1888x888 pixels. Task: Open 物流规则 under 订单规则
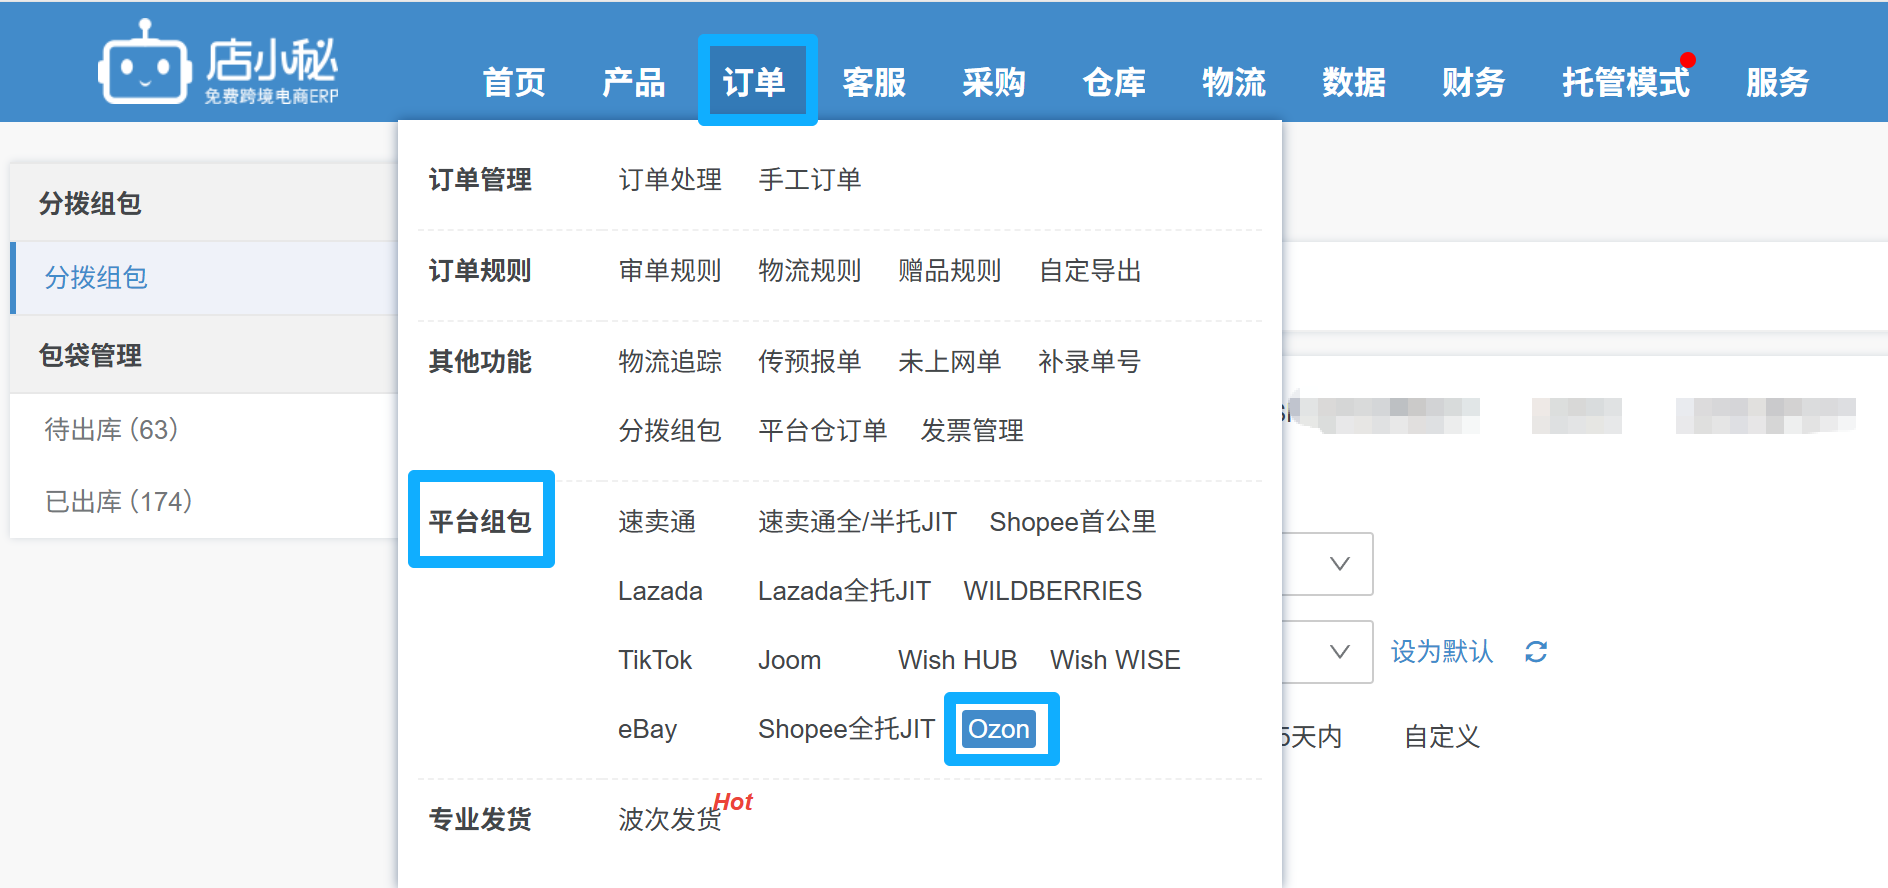(810, 270)
